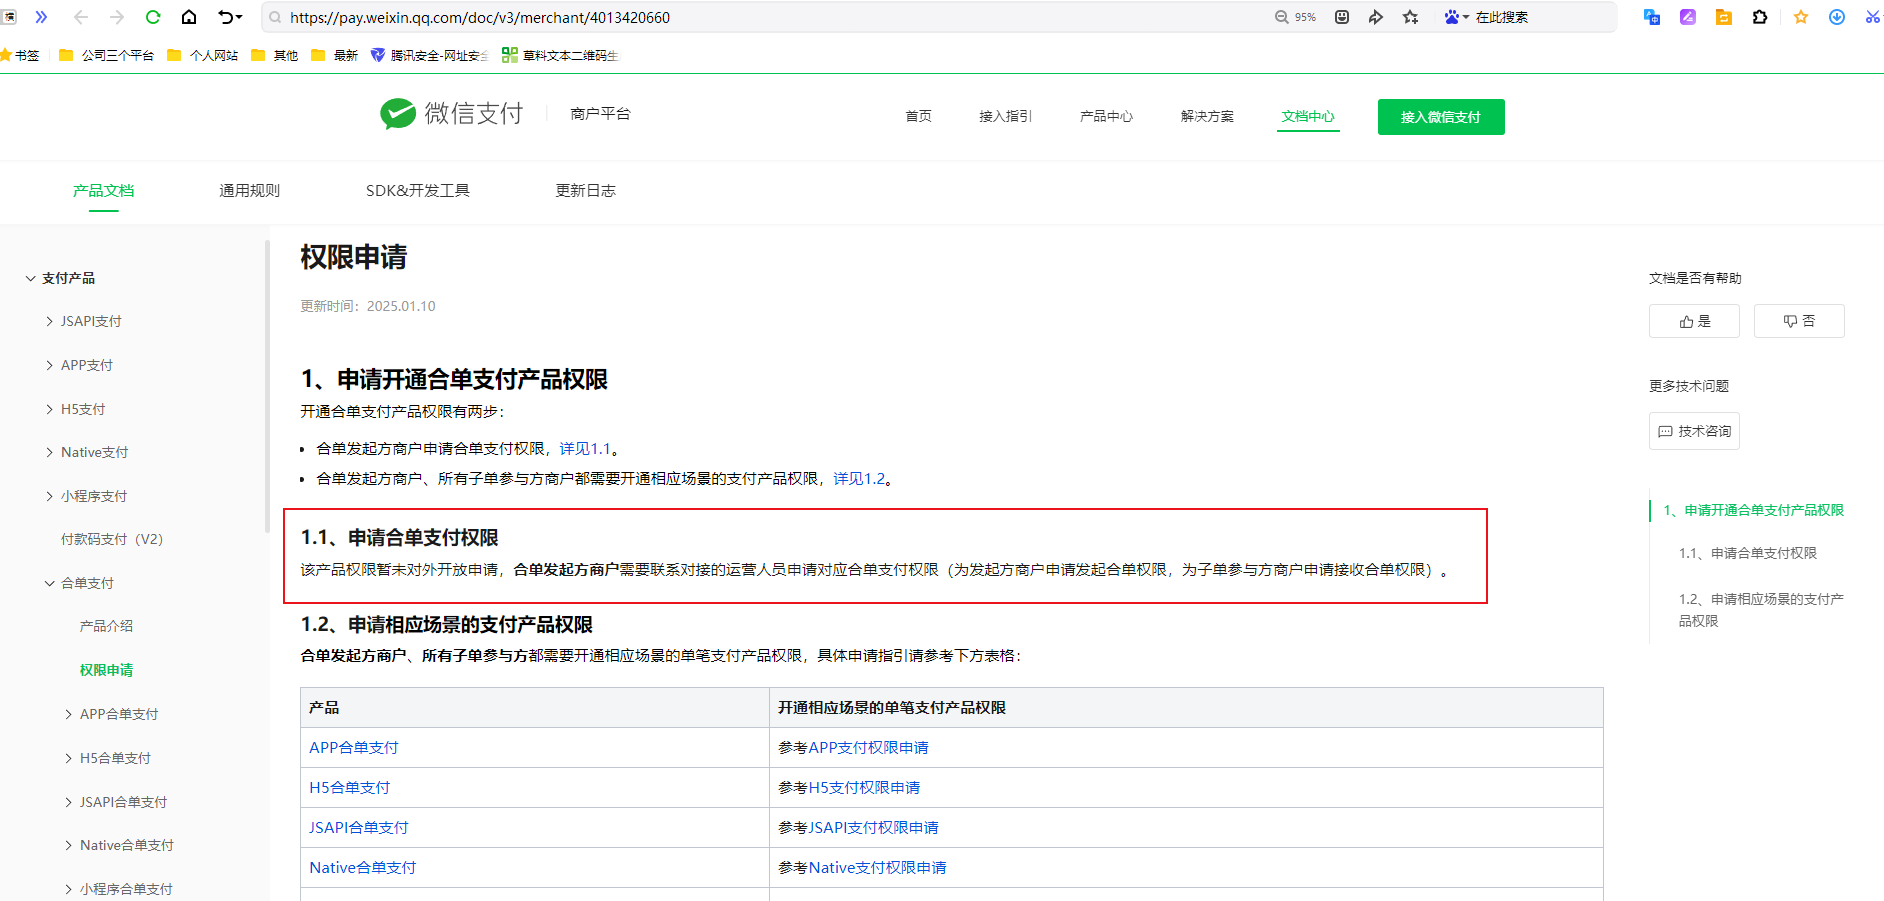Screen dimensions: 1884x901
Task: Open 首页 in the top navigation
Action: [918, 116]
